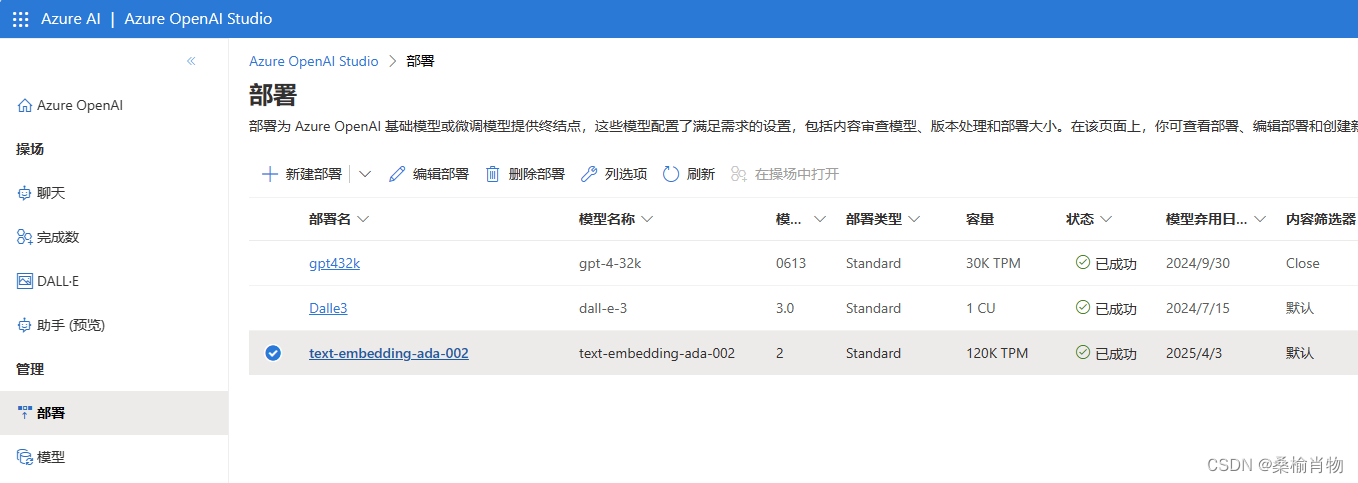Click the 聊天 chat icon
The image size is (1358, 483).
pos(25,193)
